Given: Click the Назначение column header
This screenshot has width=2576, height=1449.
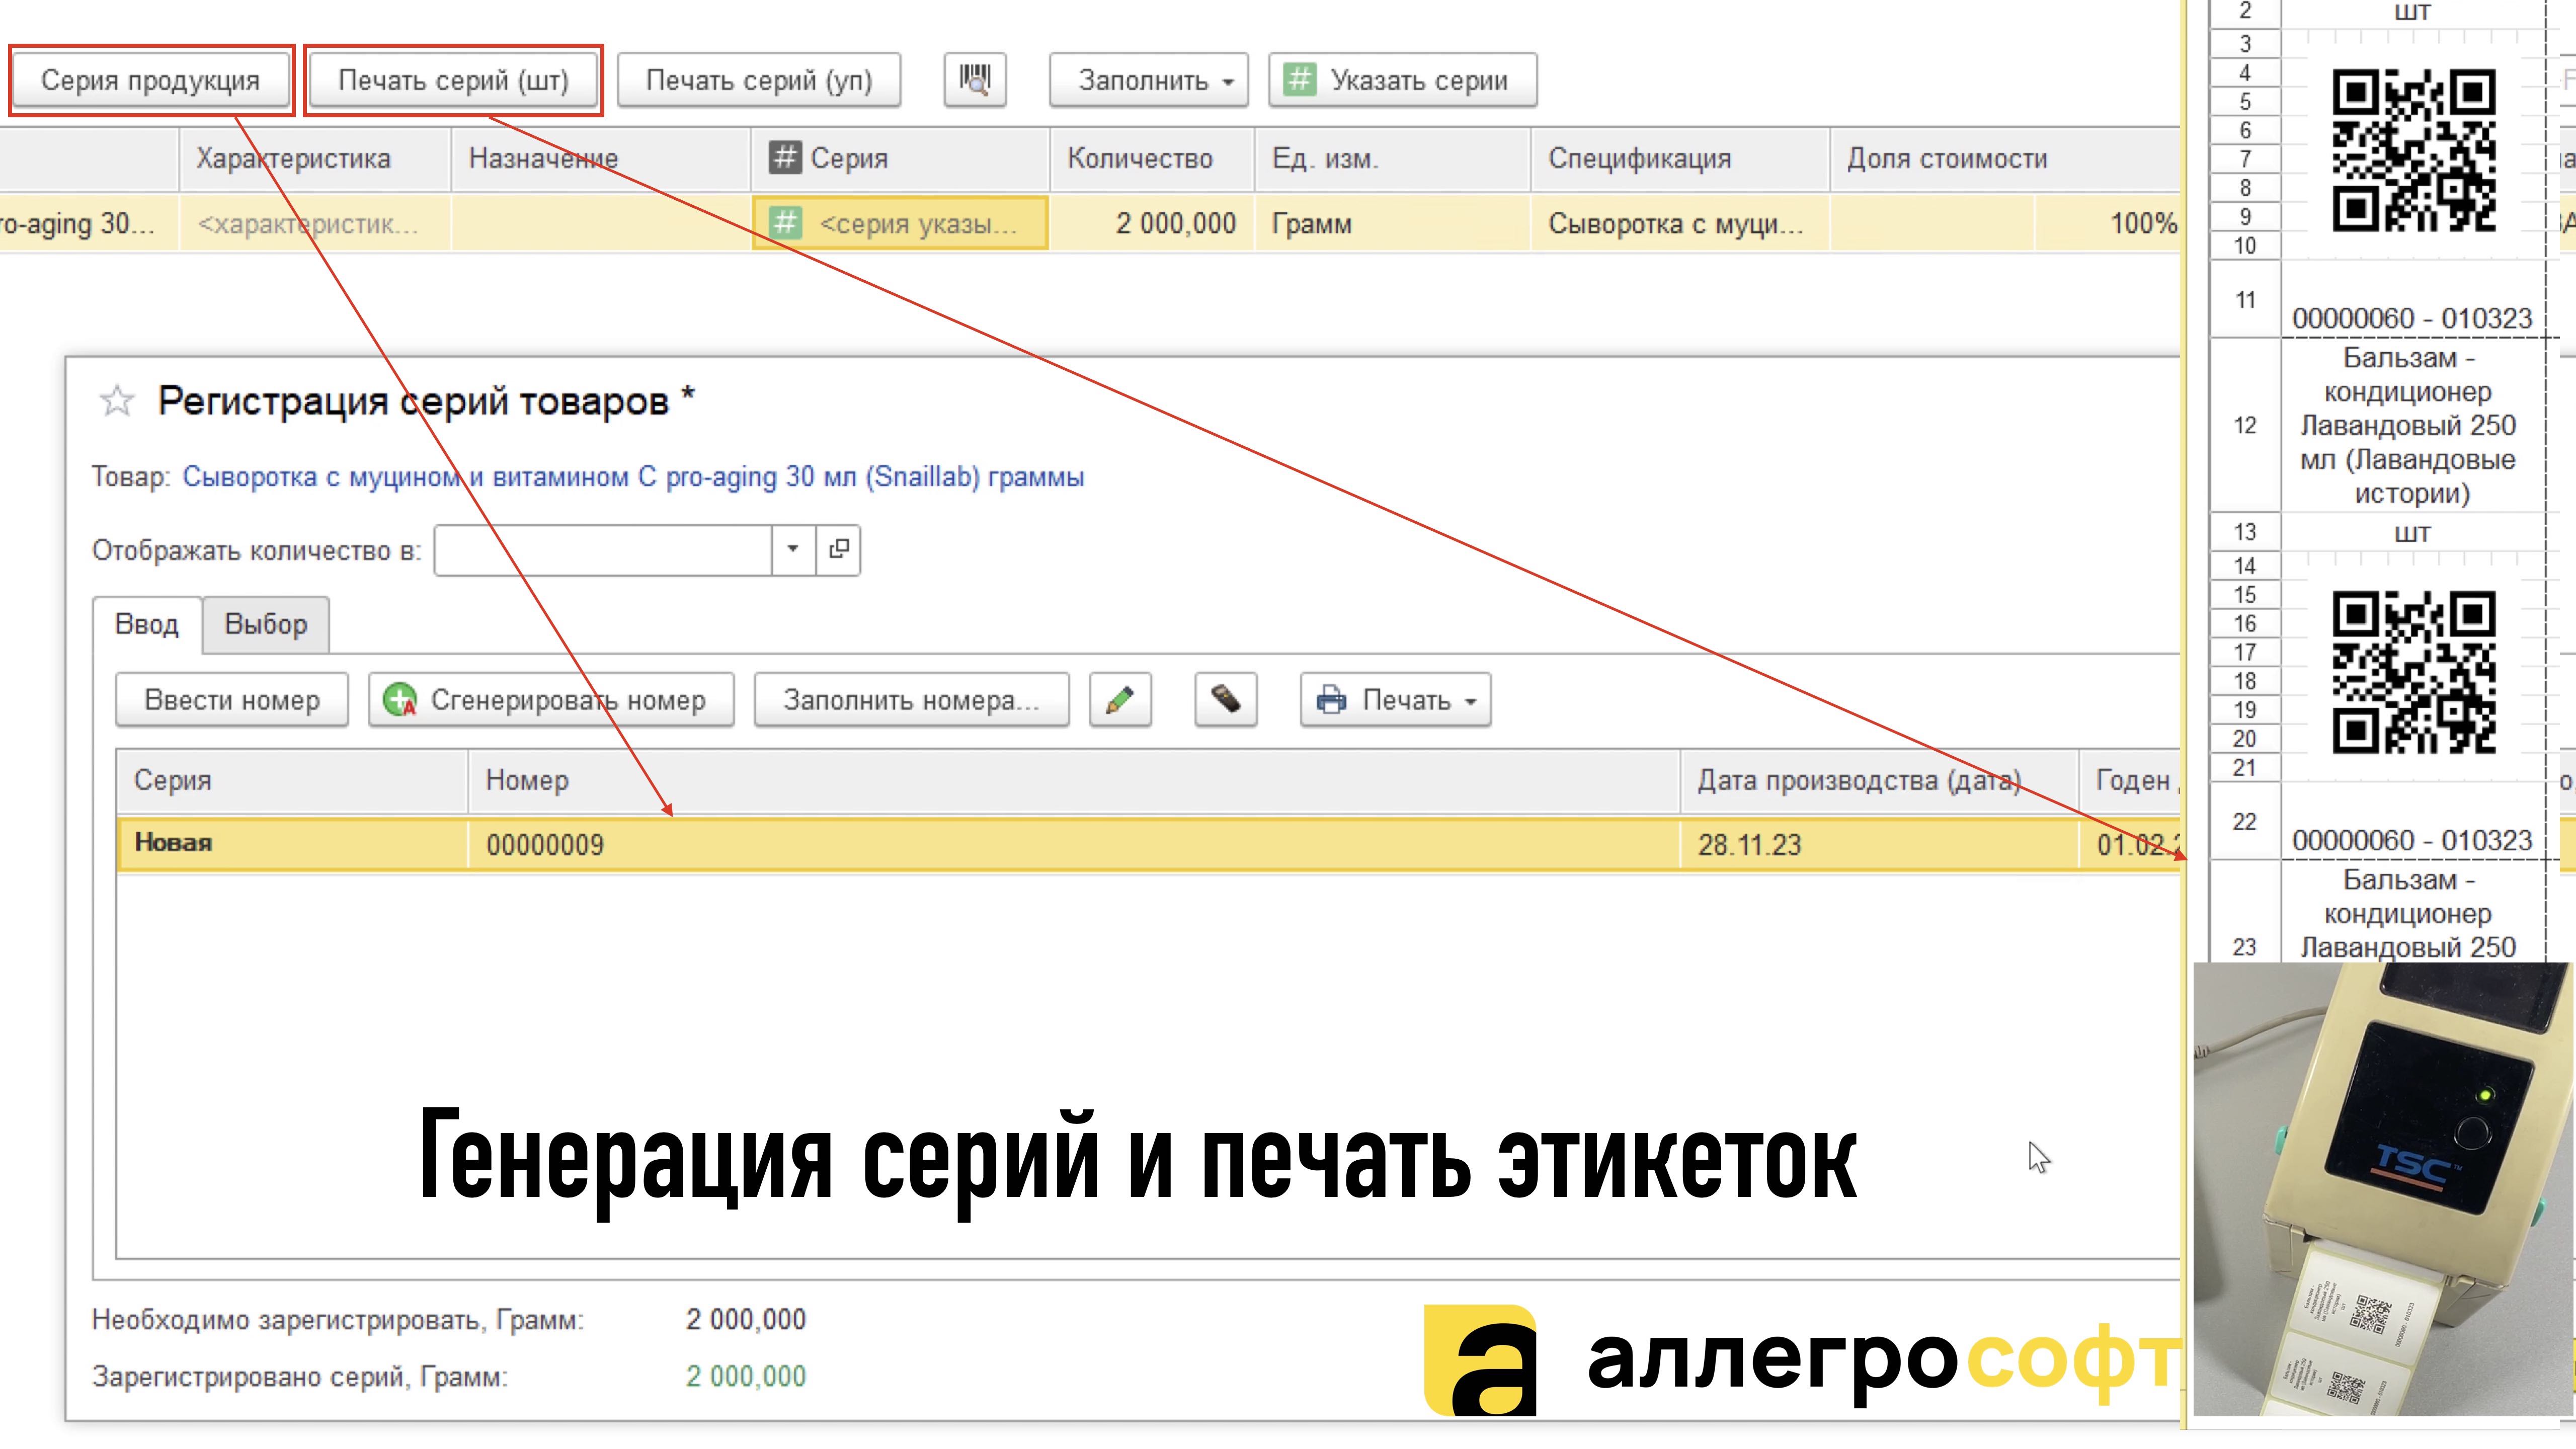Looking at the screenshot, I should [x=600, y=158].
